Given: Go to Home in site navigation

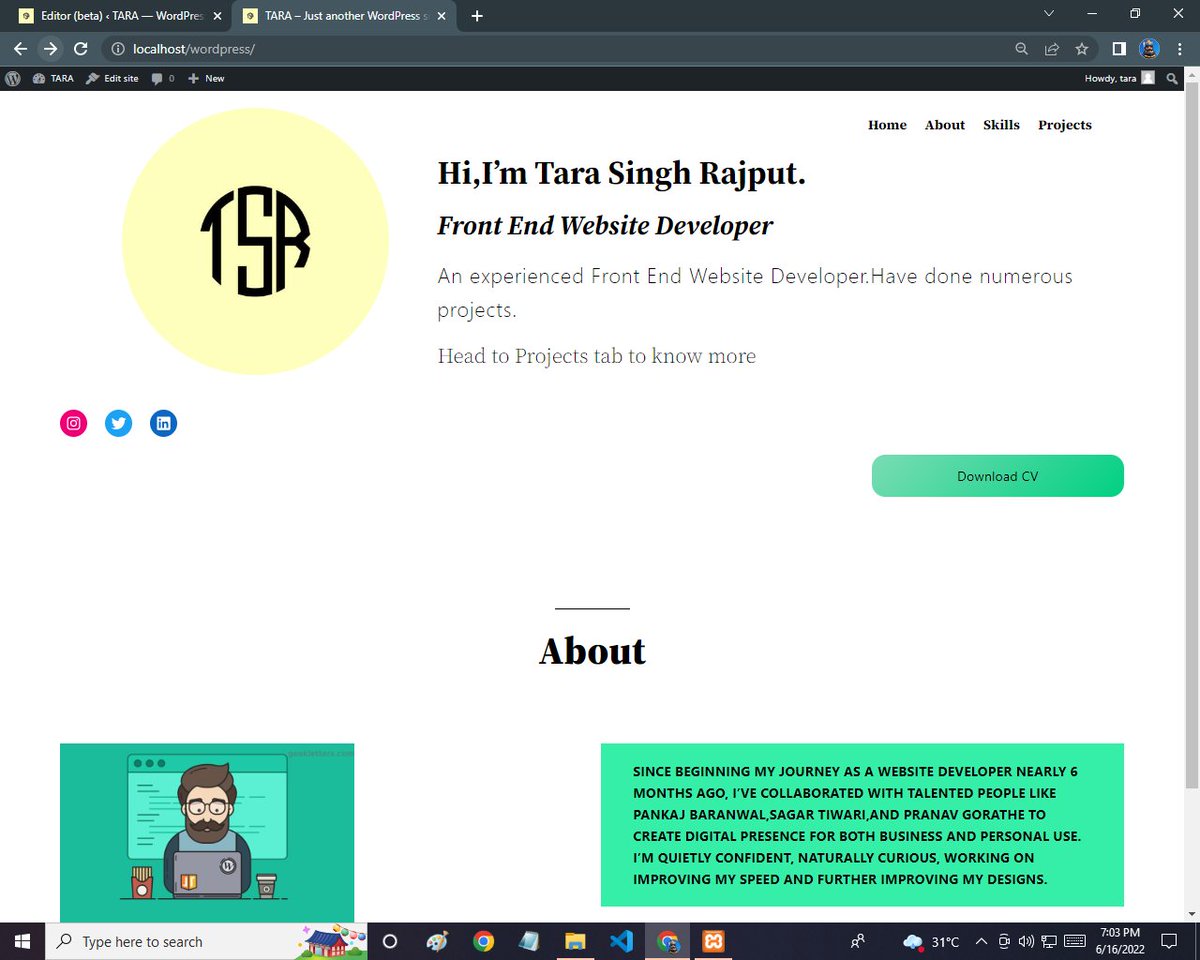Looking at the screenshot, I should click(887, 125).
